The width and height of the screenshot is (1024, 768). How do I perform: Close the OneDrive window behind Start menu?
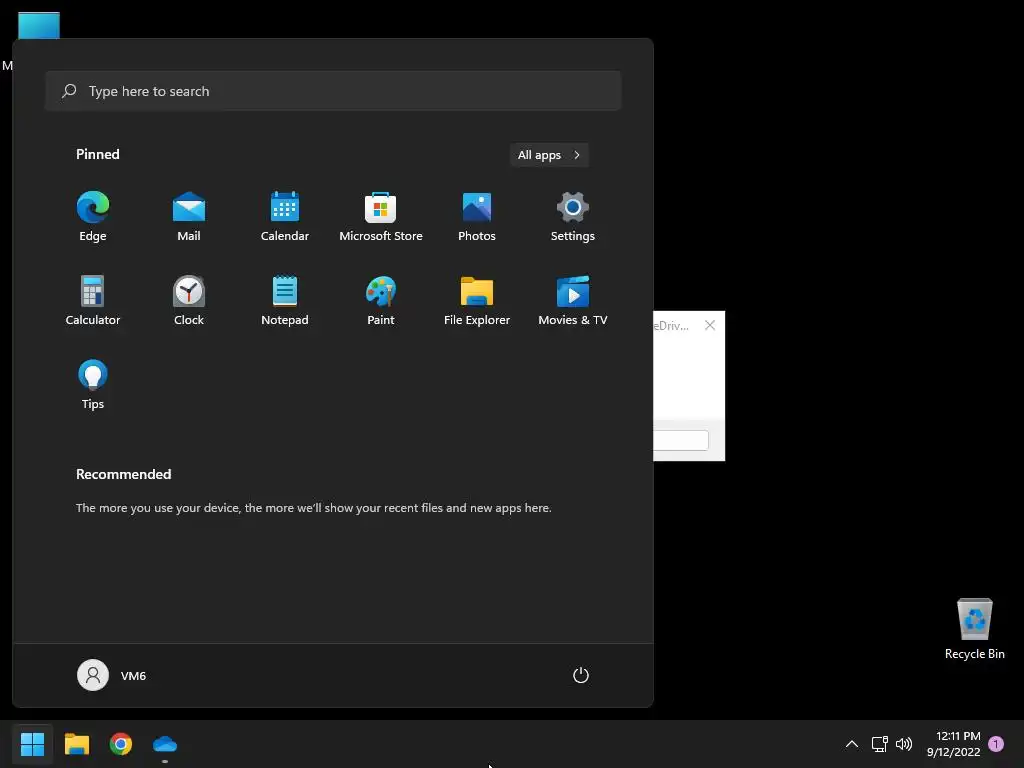click(x=710, y=325)
